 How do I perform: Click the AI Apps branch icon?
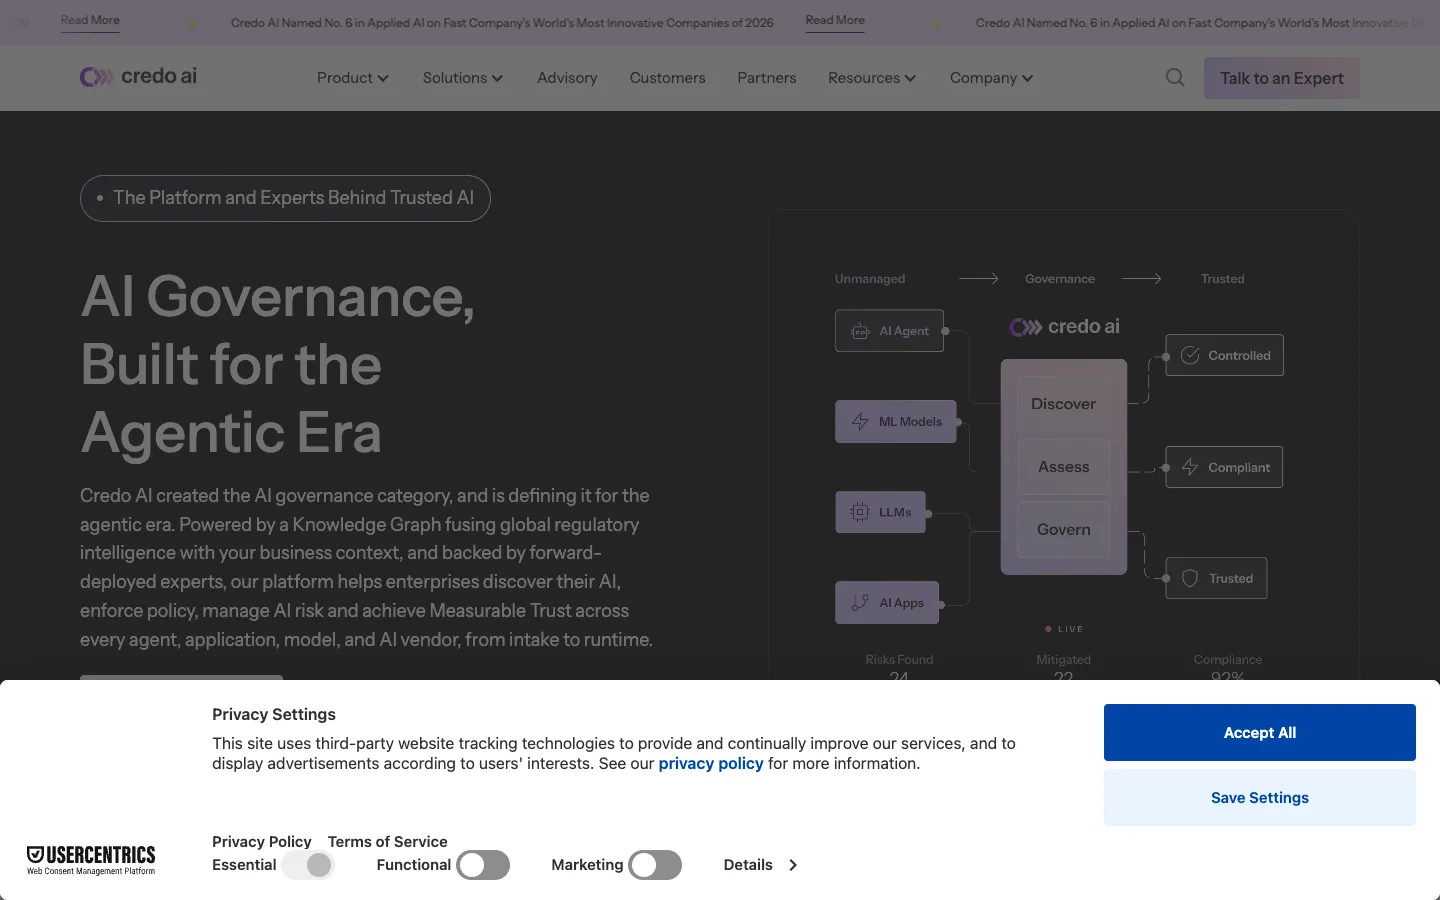click(x=860, y=603)
